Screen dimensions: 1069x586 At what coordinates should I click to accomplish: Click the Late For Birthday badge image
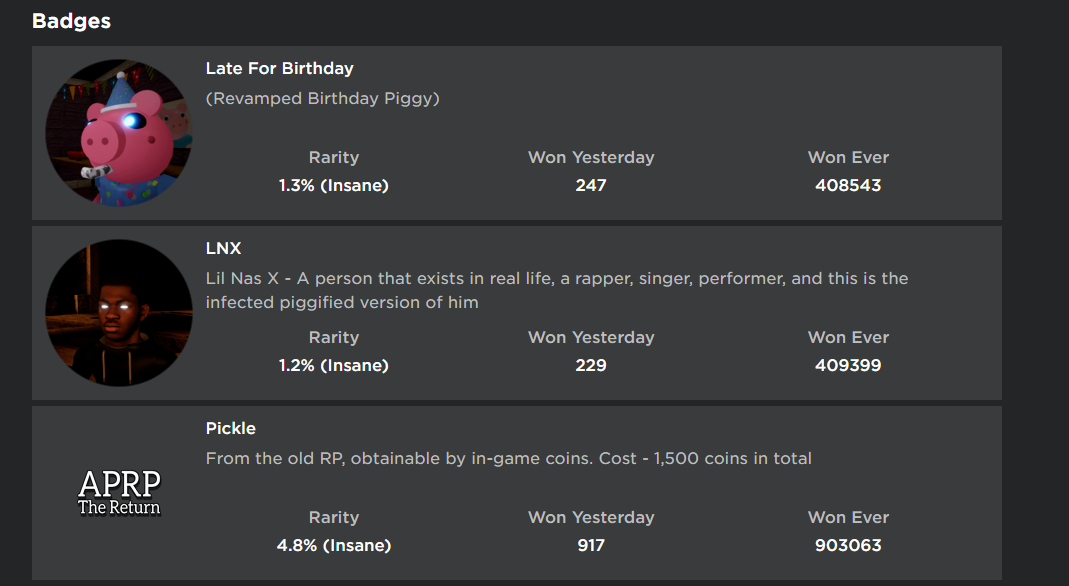tap(119, 133)
